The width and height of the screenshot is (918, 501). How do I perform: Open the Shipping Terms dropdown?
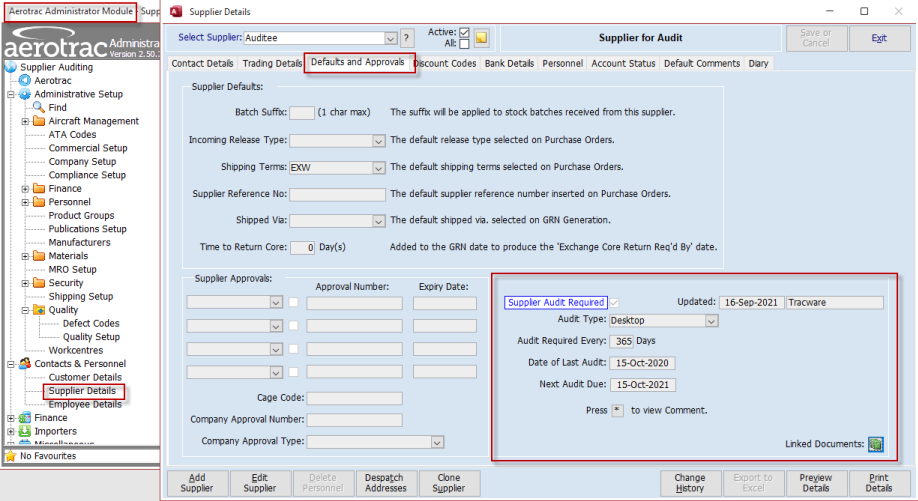(378, 167)
